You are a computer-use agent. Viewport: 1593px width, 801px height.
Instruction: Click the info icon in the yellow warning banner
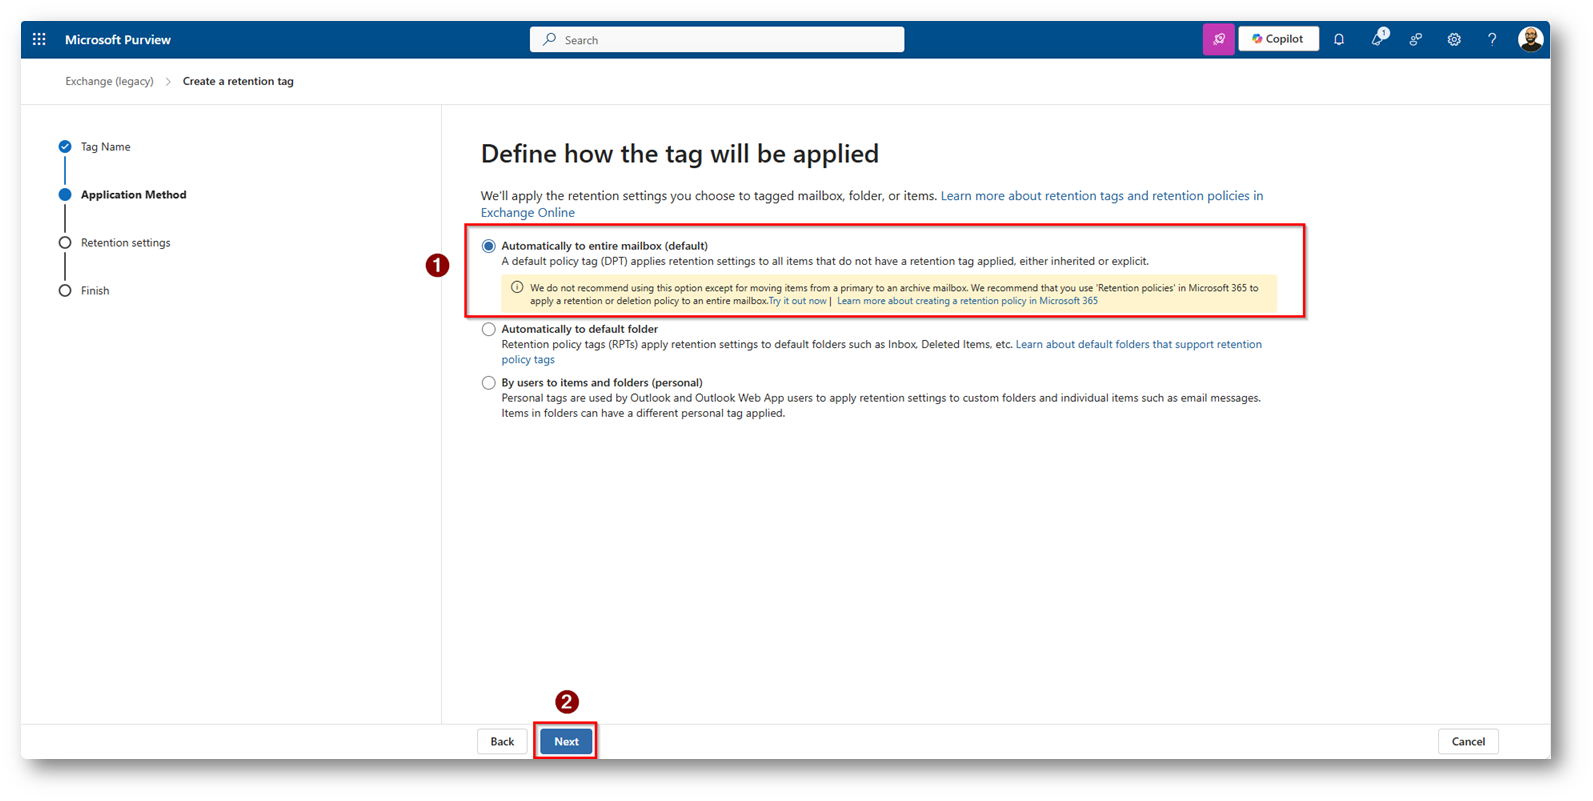pyautogui.click(x=517, y=287)
